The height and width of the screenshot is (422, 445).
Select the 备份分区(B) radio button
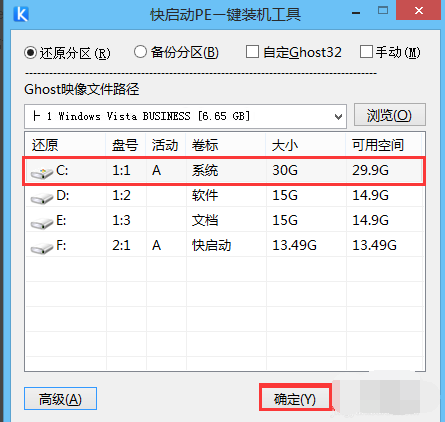140,52
